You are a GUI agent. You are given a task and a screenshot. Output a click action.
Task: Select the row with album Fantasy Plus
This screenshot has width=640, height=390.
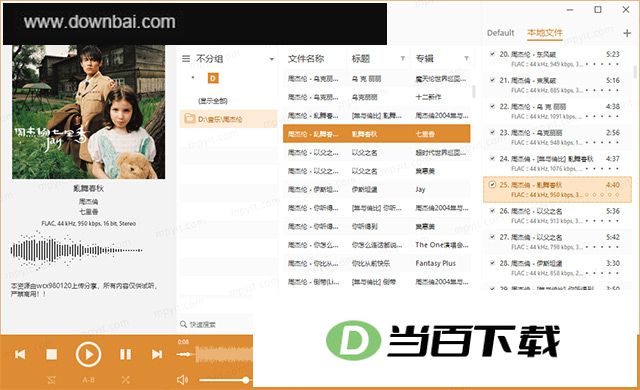[376, 263]
